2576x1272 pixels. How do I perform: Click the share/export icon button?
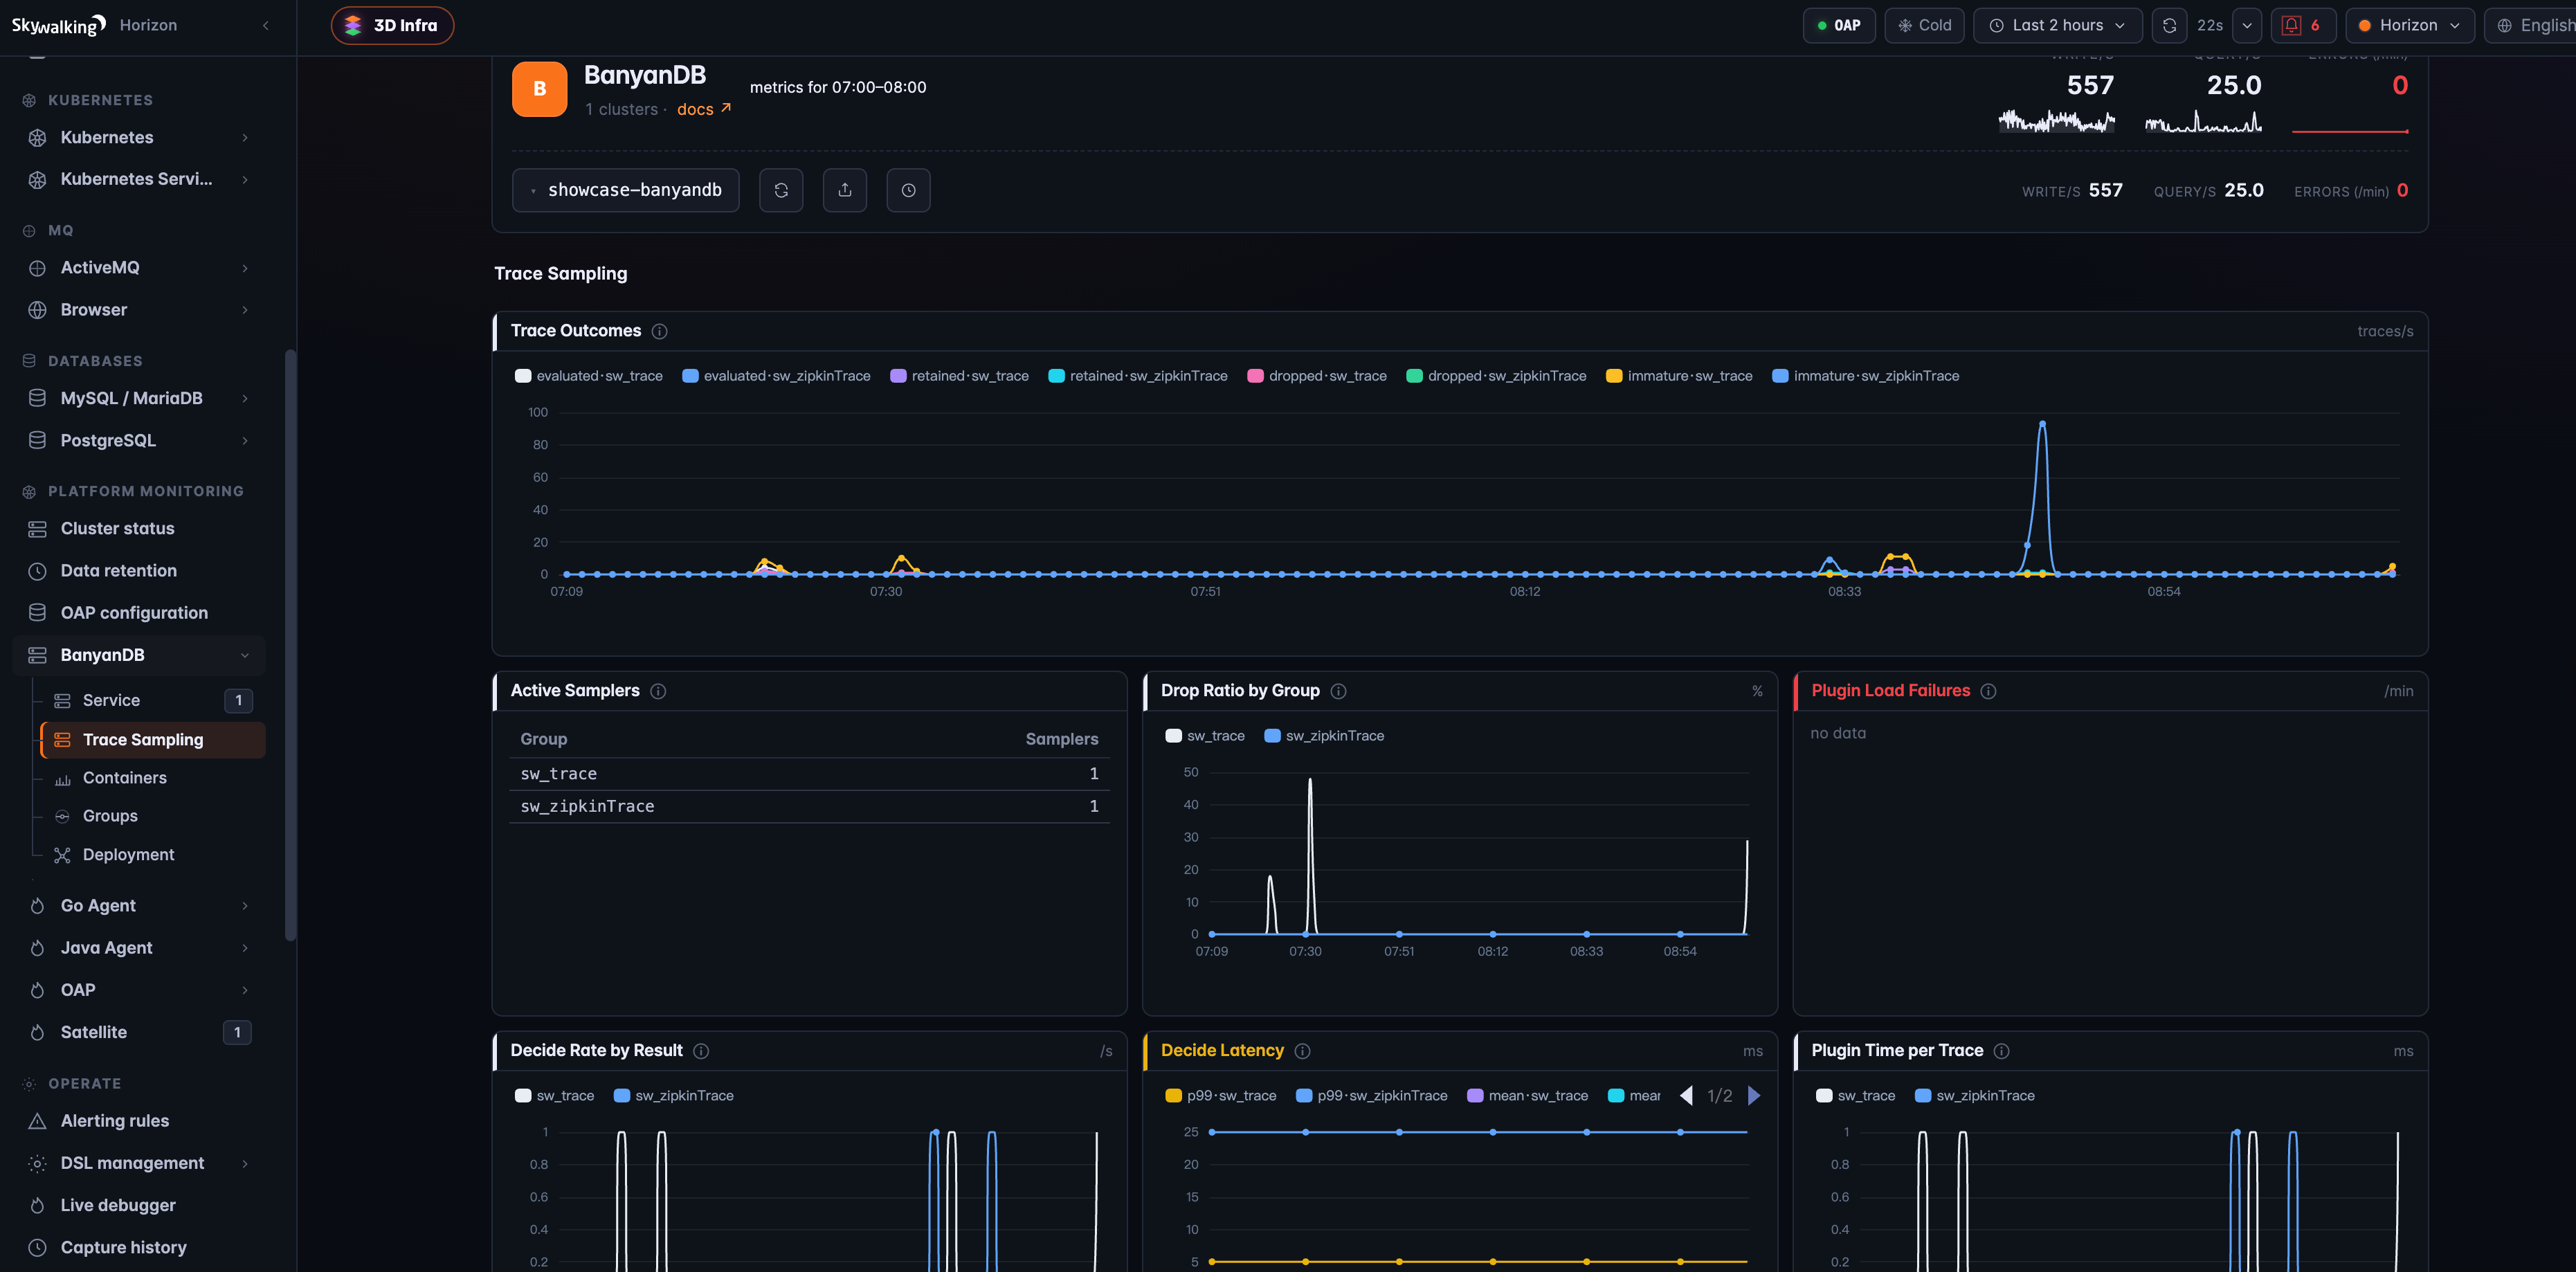845,190
